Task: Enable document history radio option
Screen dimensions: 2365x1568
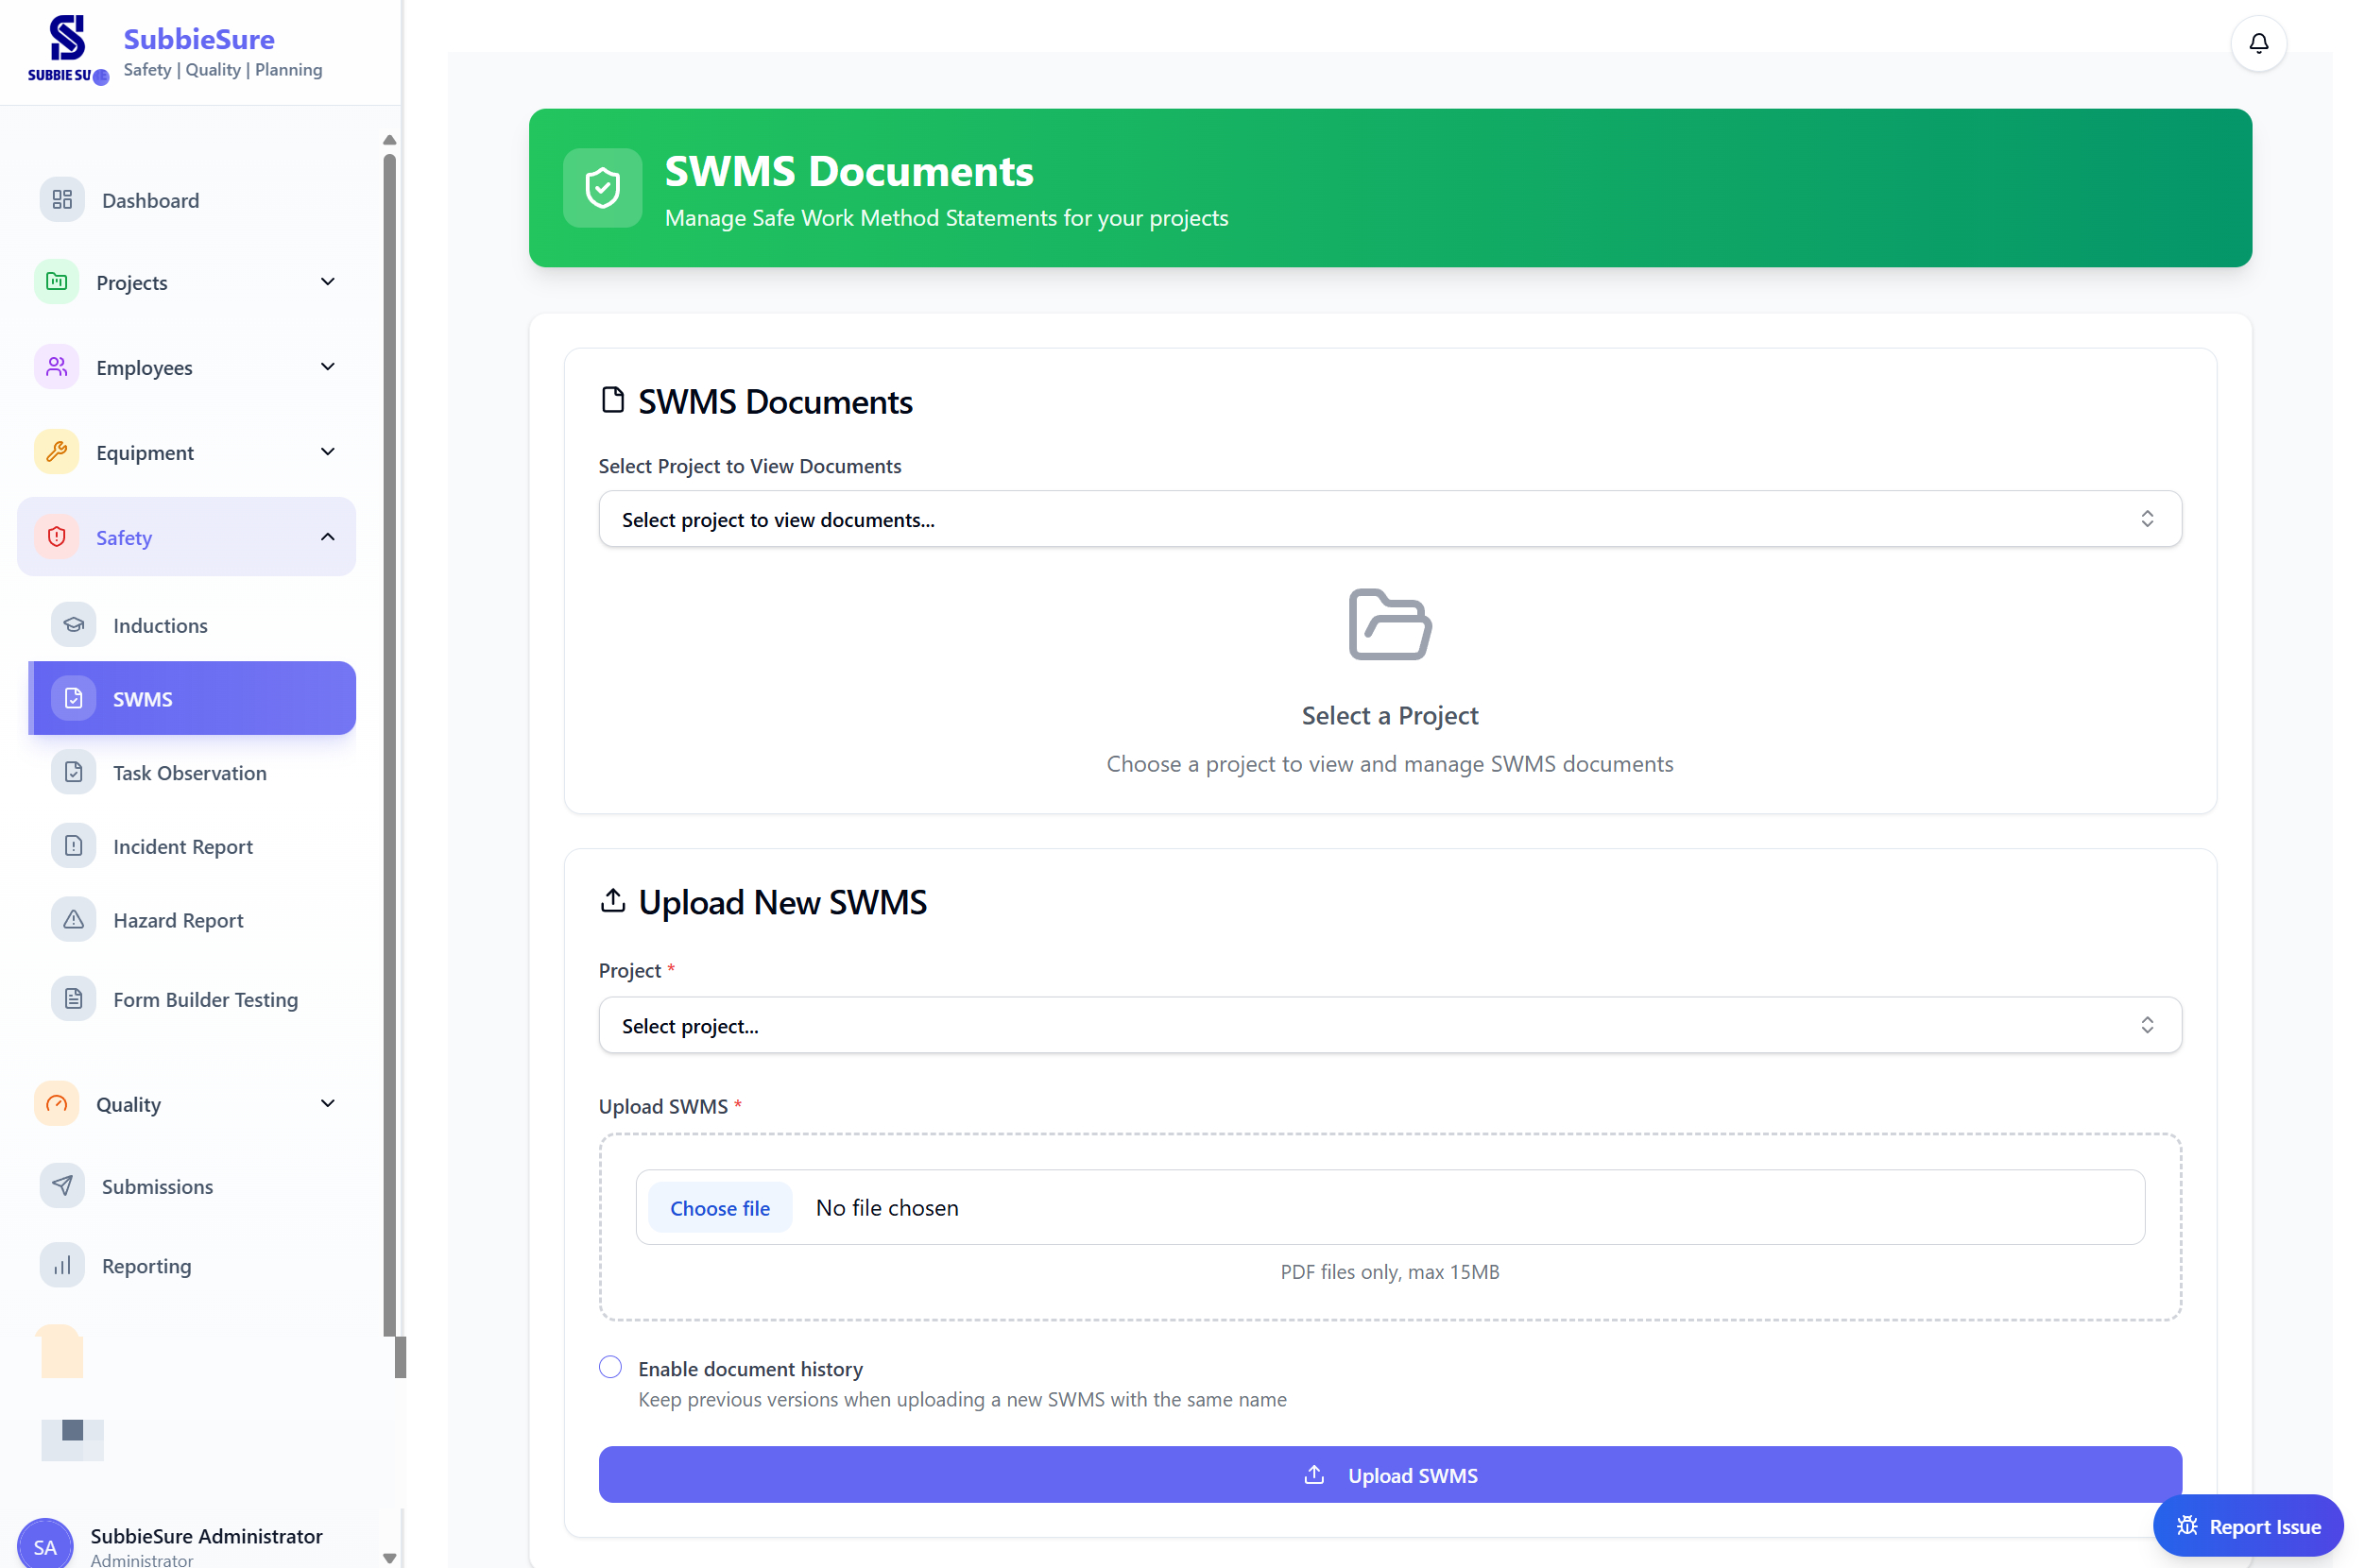Action: click(610, 1367)
